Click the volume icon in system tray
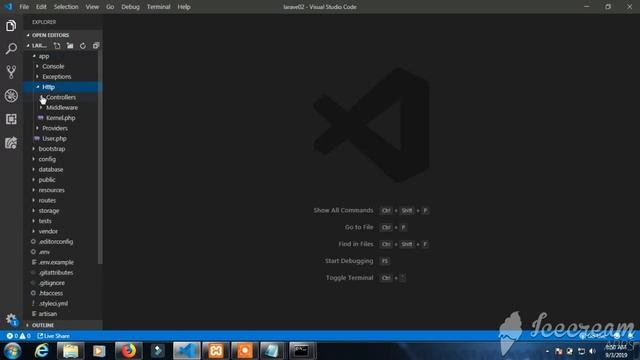Viewport: 640px width, 360px height. coord(592,351)
